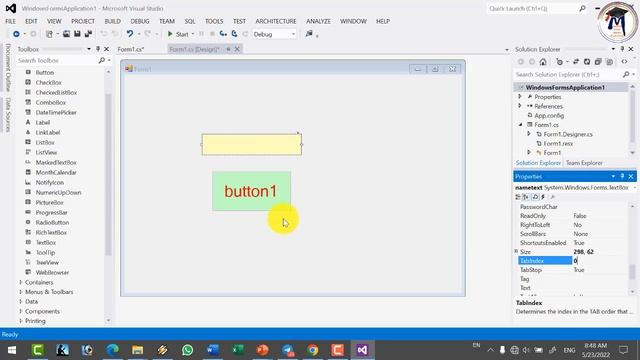Click the Find in Files toolbar icon
The image size is (640, 360).
(x=309, y=34)
